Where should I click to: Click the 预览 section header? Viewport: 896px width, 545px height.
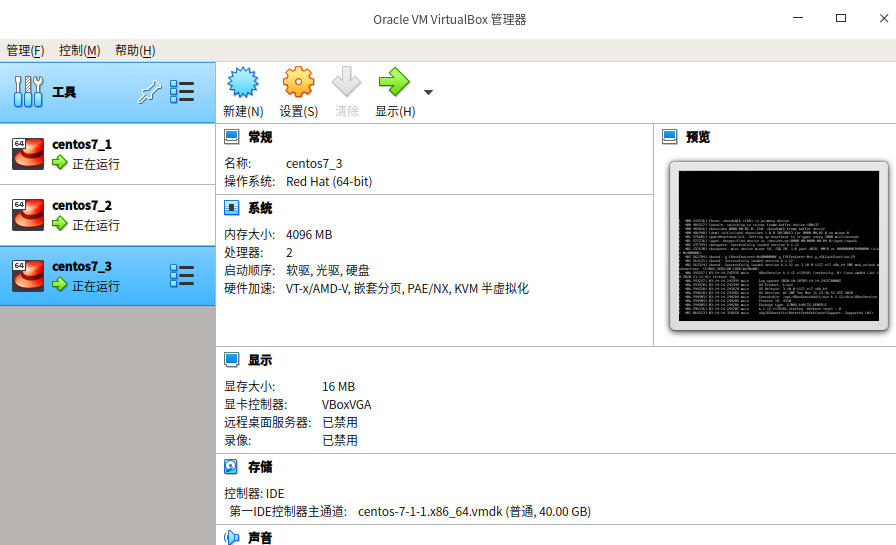pyautogui.click(x=698, y=137)
